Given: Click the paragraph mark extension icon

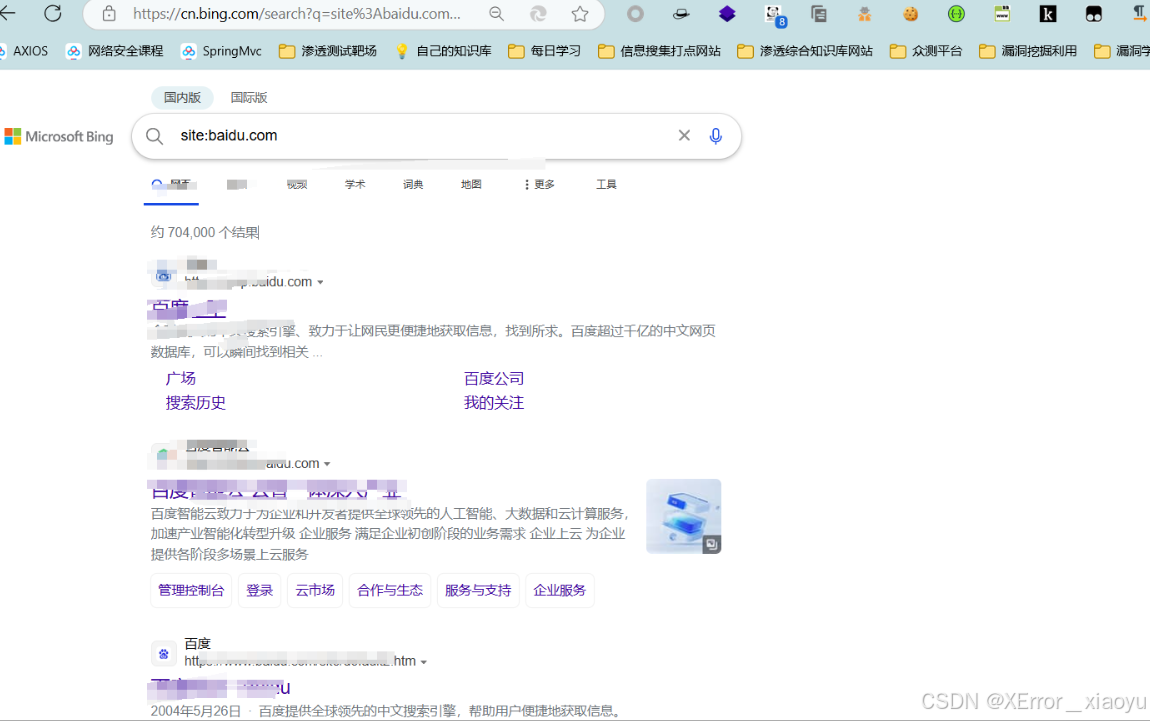Looking at the screenshot, I should point(1140,13).
